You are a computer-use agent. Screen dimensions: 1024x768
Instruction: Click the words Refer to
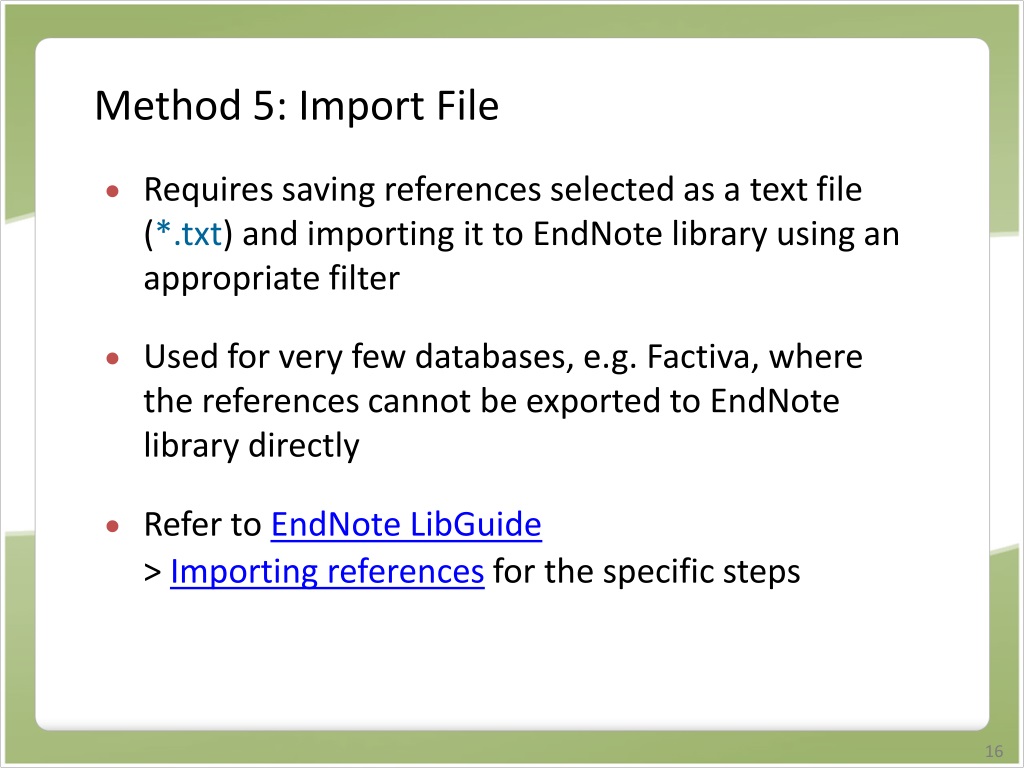[202, 524]
